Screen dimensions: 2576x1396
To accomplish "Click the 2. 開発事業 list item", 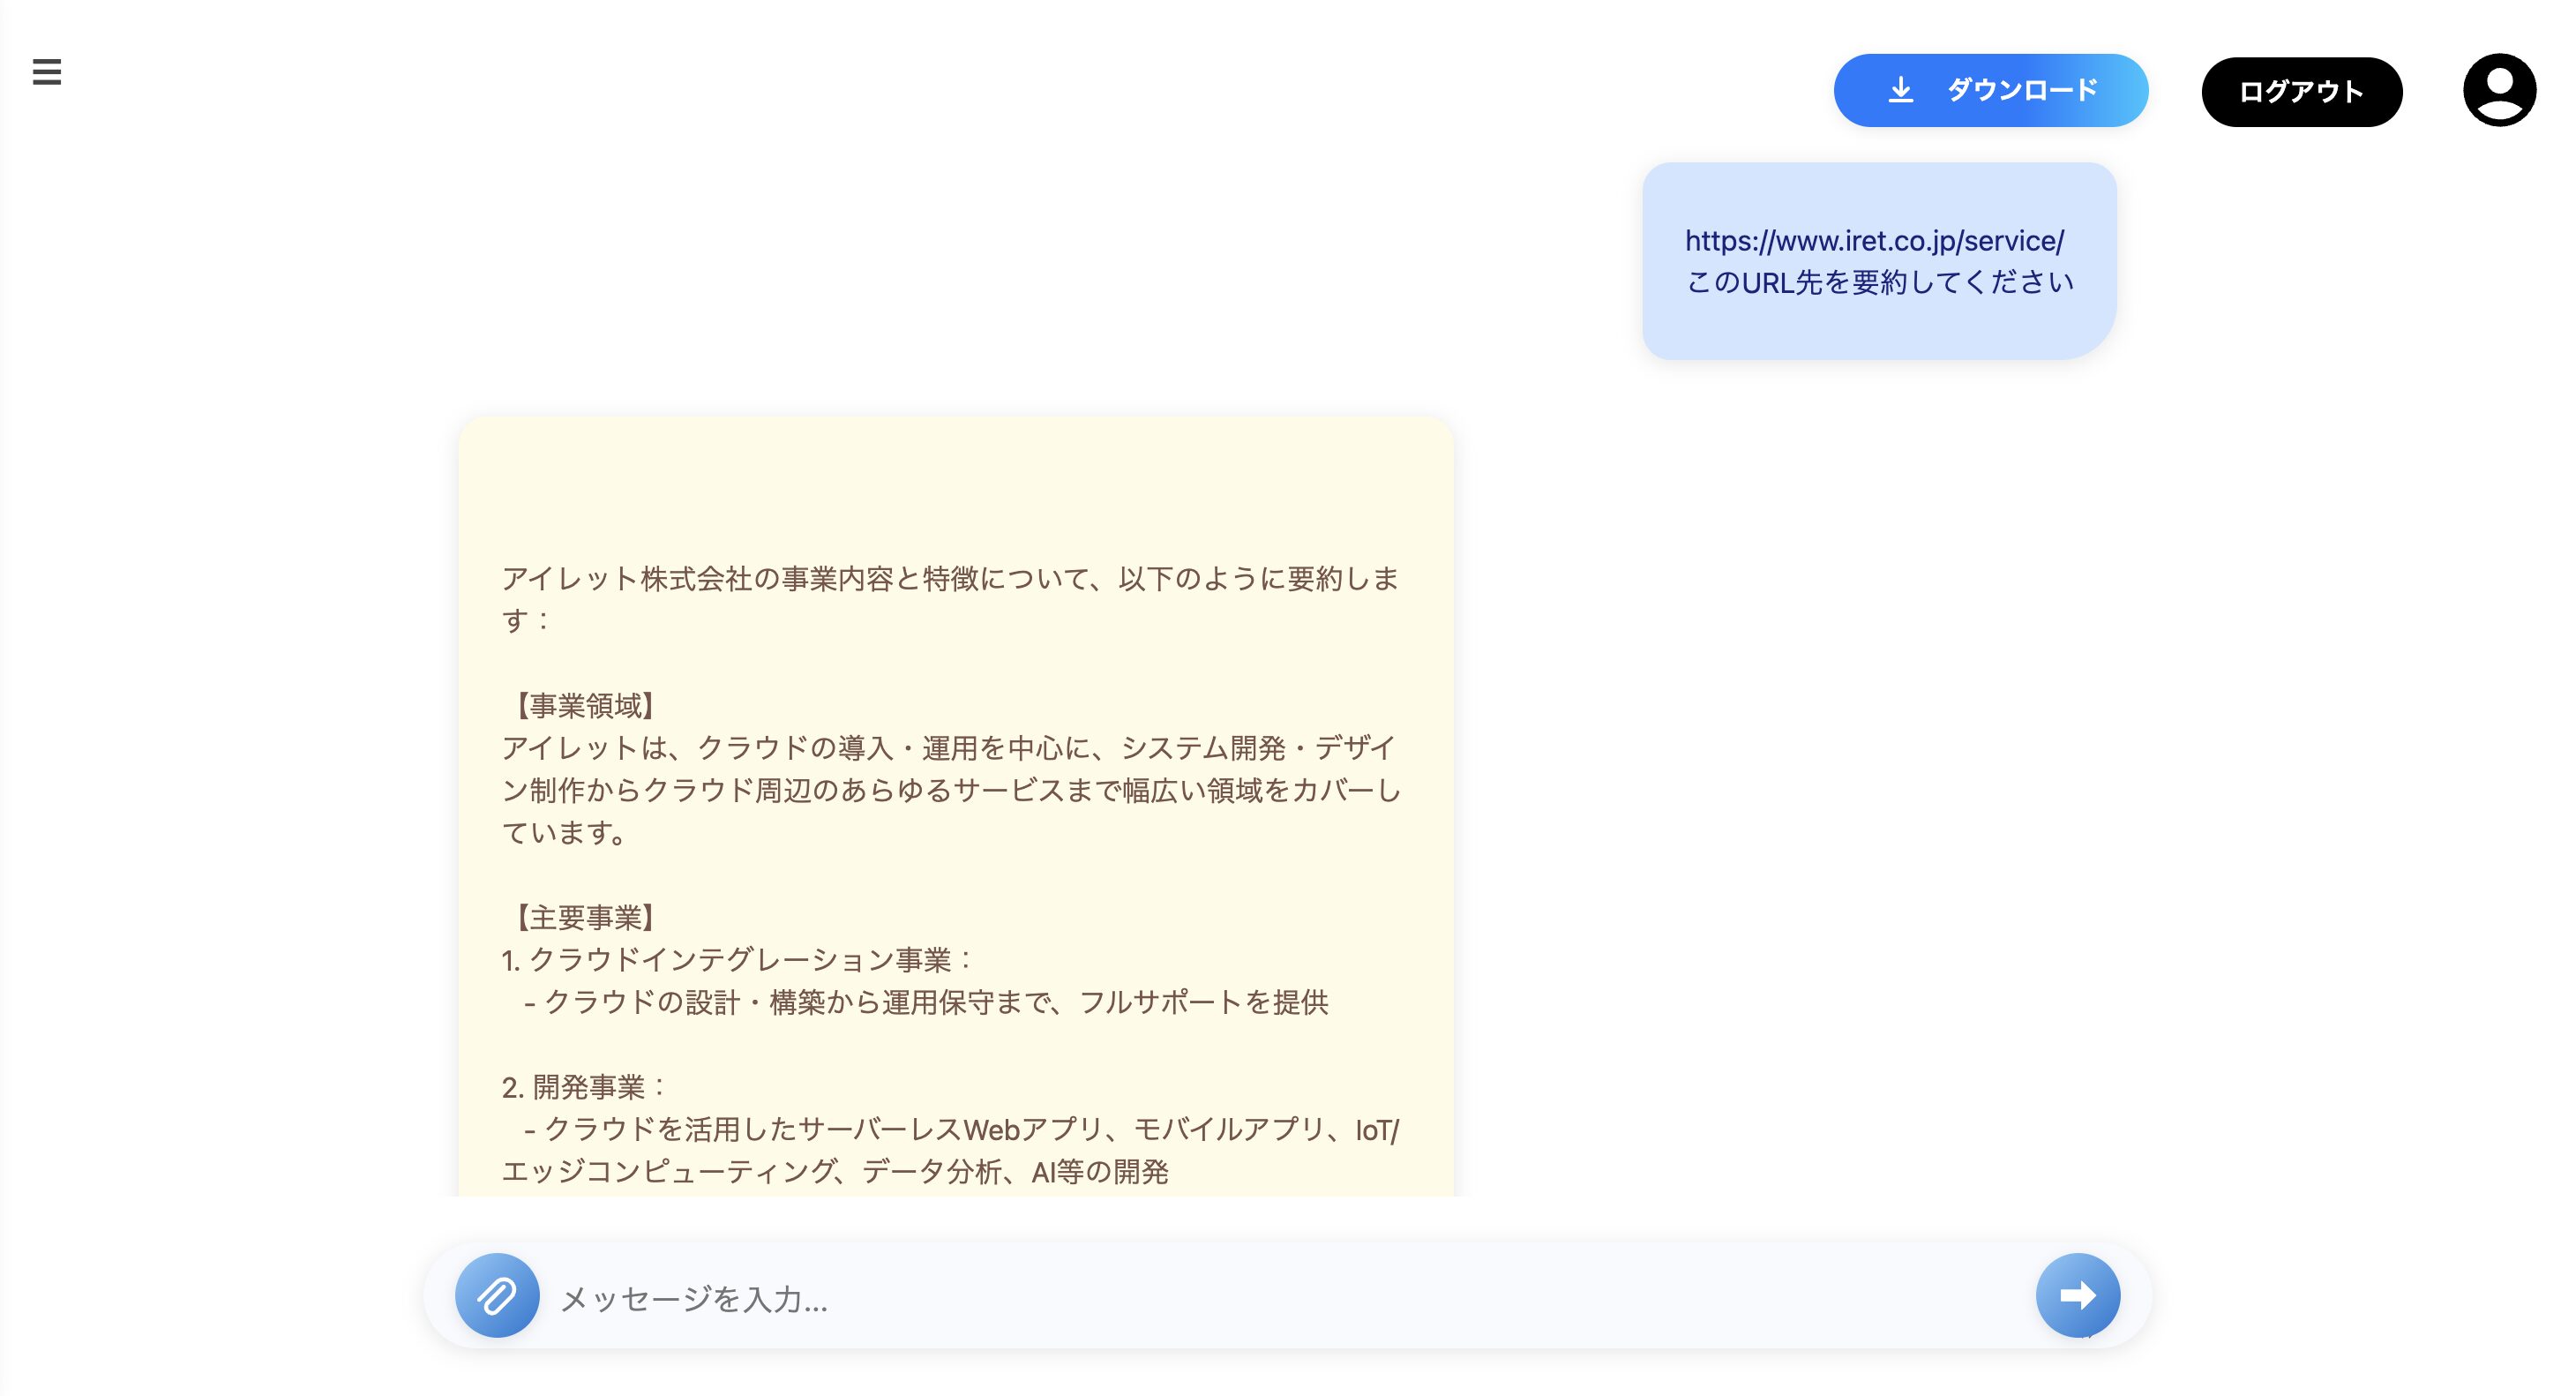I will 584,1087.
